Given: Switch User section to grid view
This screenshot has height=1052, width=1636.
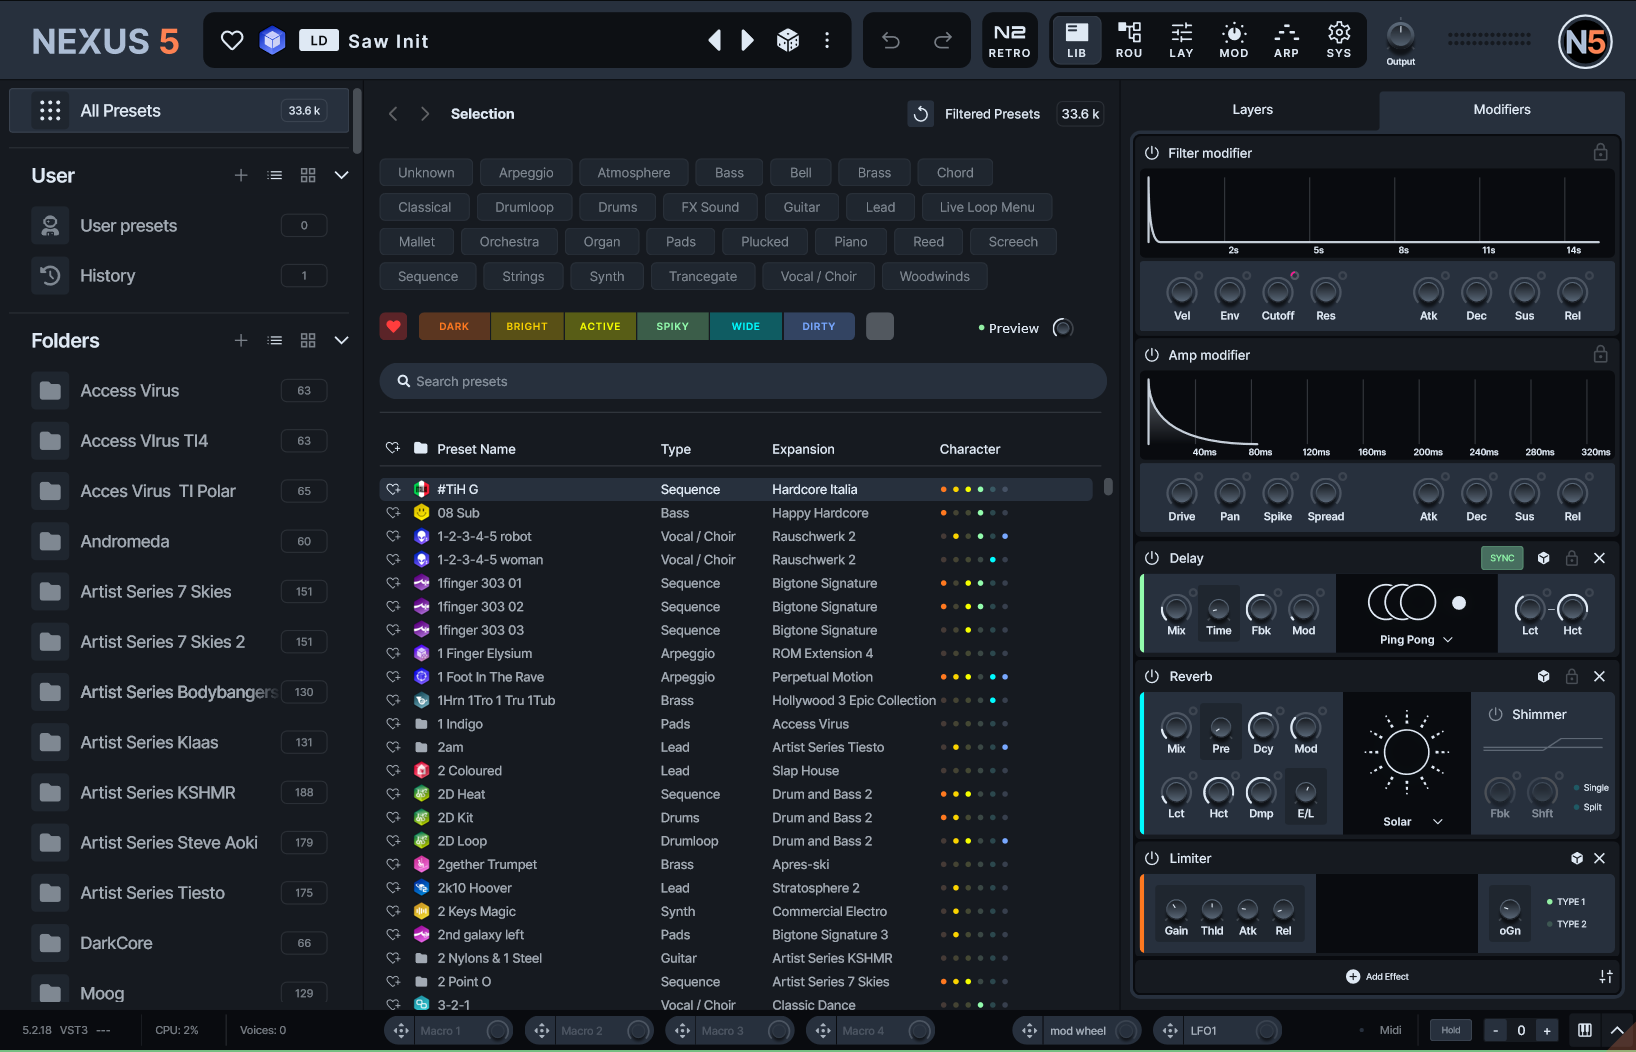Looking at the screenshot, I should click(308, 175).
